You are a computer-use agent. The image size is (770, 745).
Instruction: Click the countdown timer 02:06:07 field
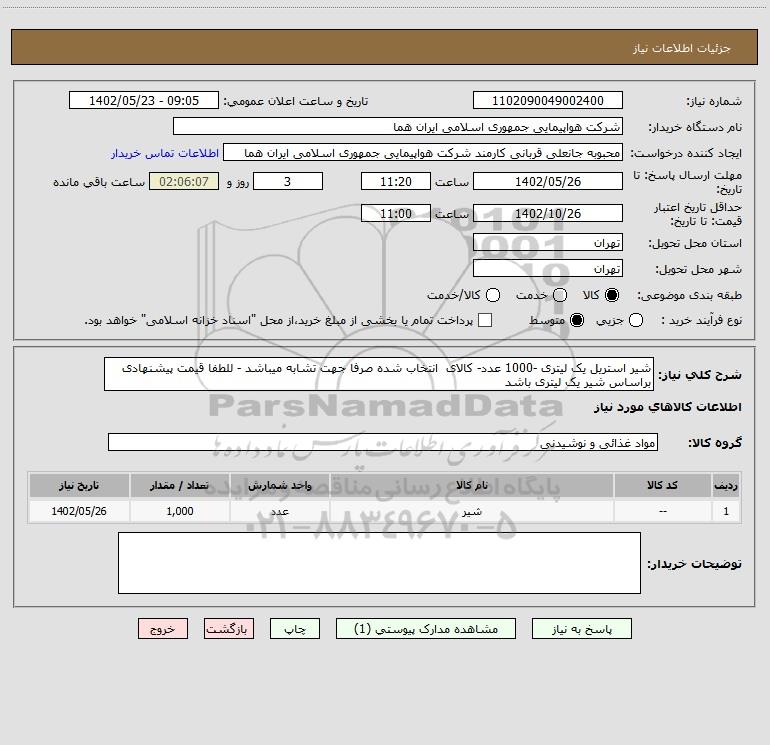pyautogui.click(x=184, y=181)
